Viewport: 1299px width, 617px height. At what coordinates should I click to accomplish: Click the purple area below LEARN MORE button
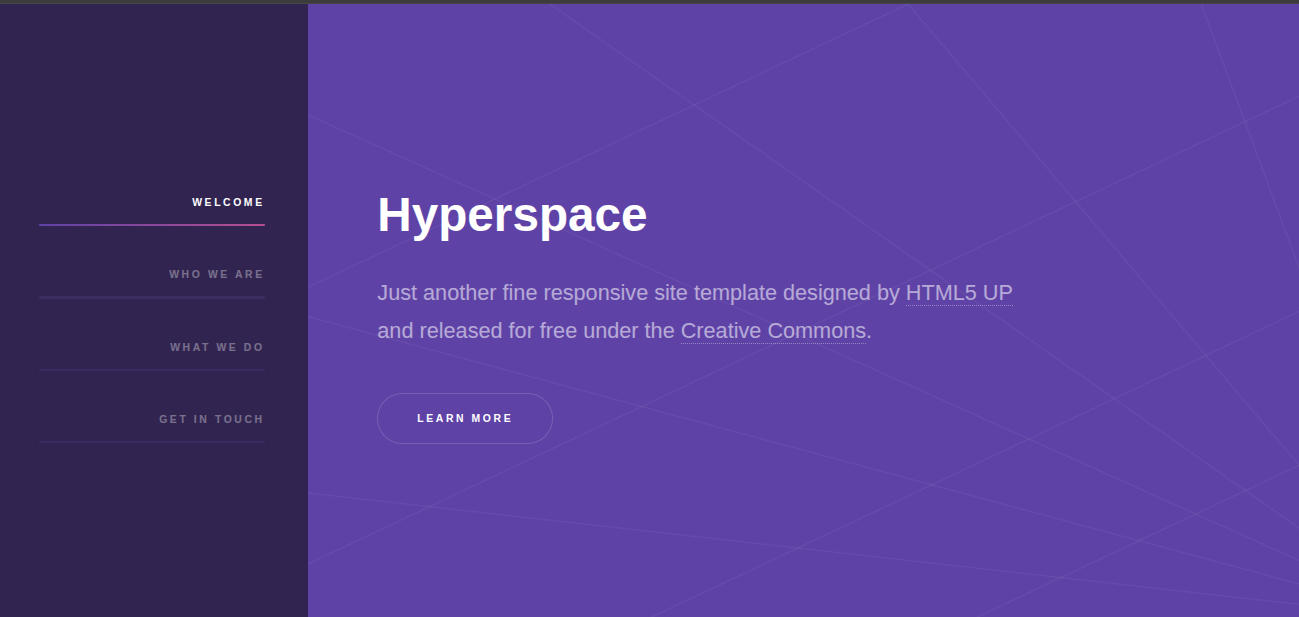click(465, 520)
